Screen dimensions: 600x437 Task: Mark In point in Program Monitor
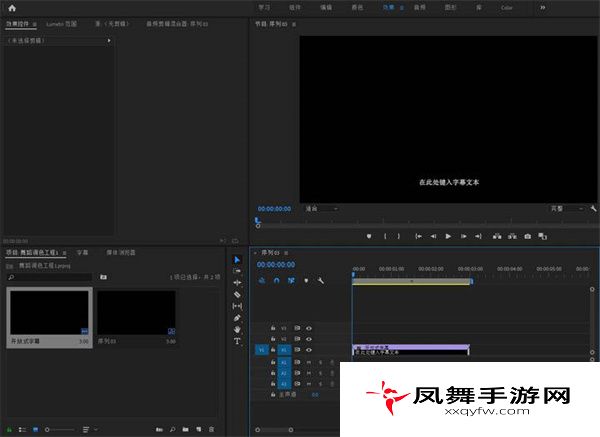pos(385,236)
